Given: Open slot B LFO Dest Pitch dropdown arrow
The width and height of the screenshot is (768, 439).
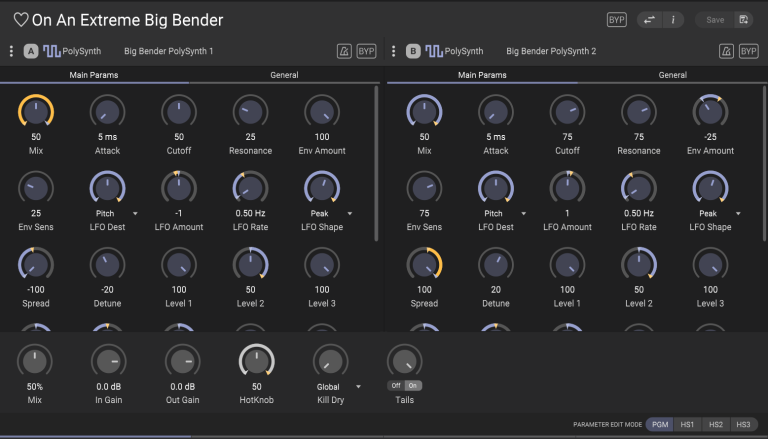Looking at the screenshot, I should (524, 214).
